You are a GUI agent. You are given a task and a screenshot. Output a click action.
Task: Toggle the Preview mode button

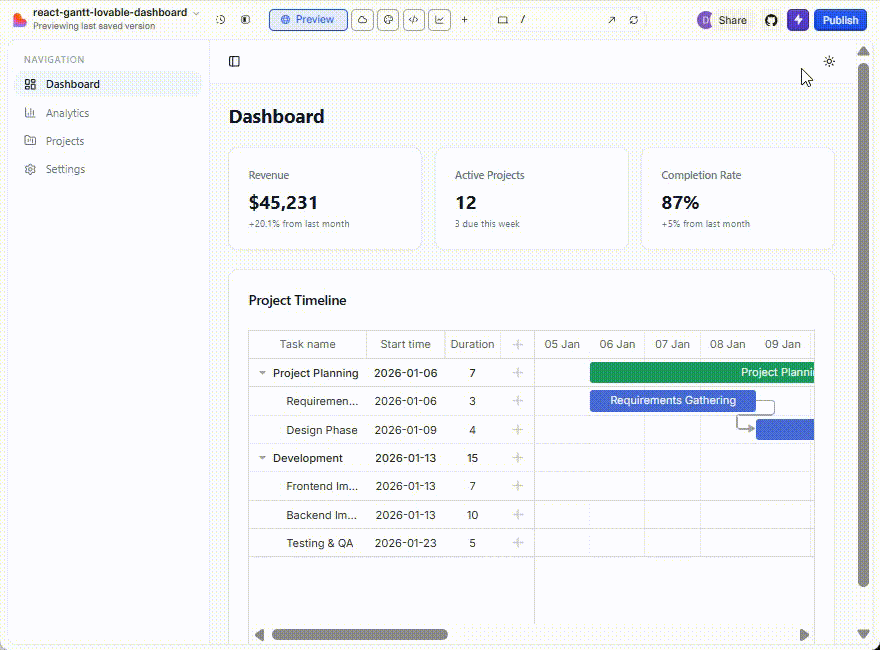tap(308, 20)
